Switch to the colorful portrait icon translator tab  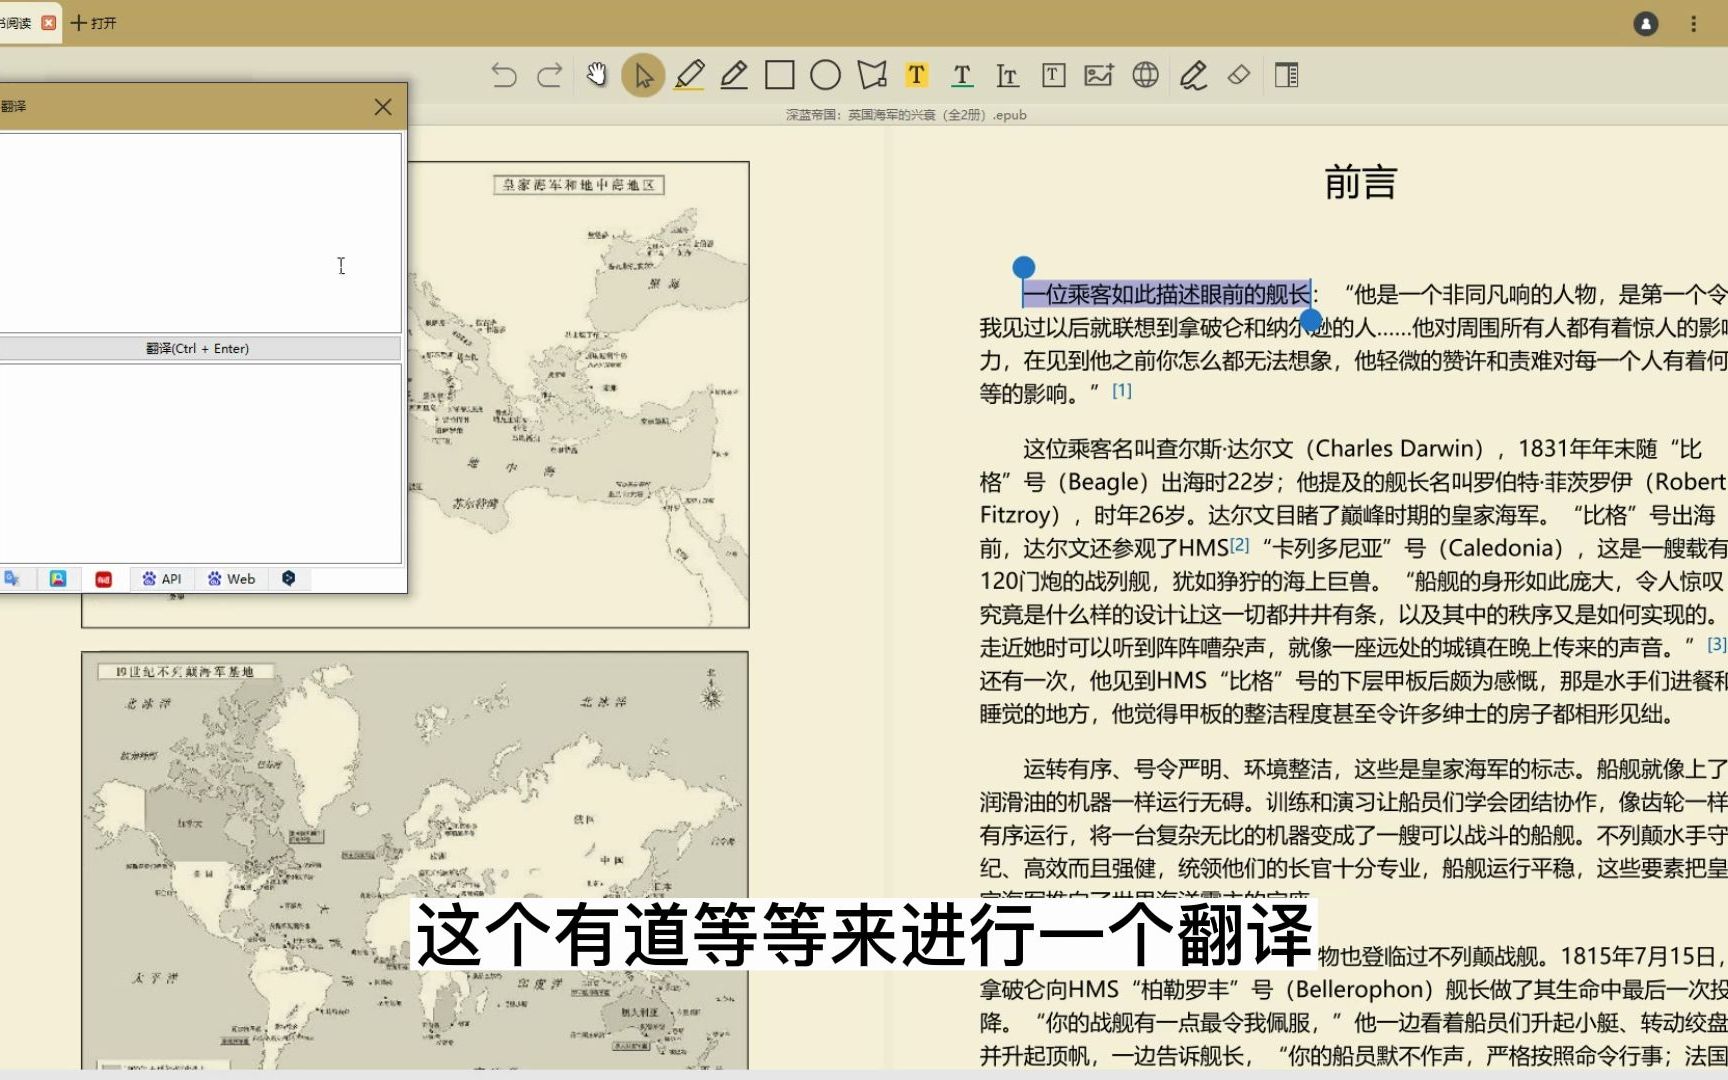pos(58,578)
